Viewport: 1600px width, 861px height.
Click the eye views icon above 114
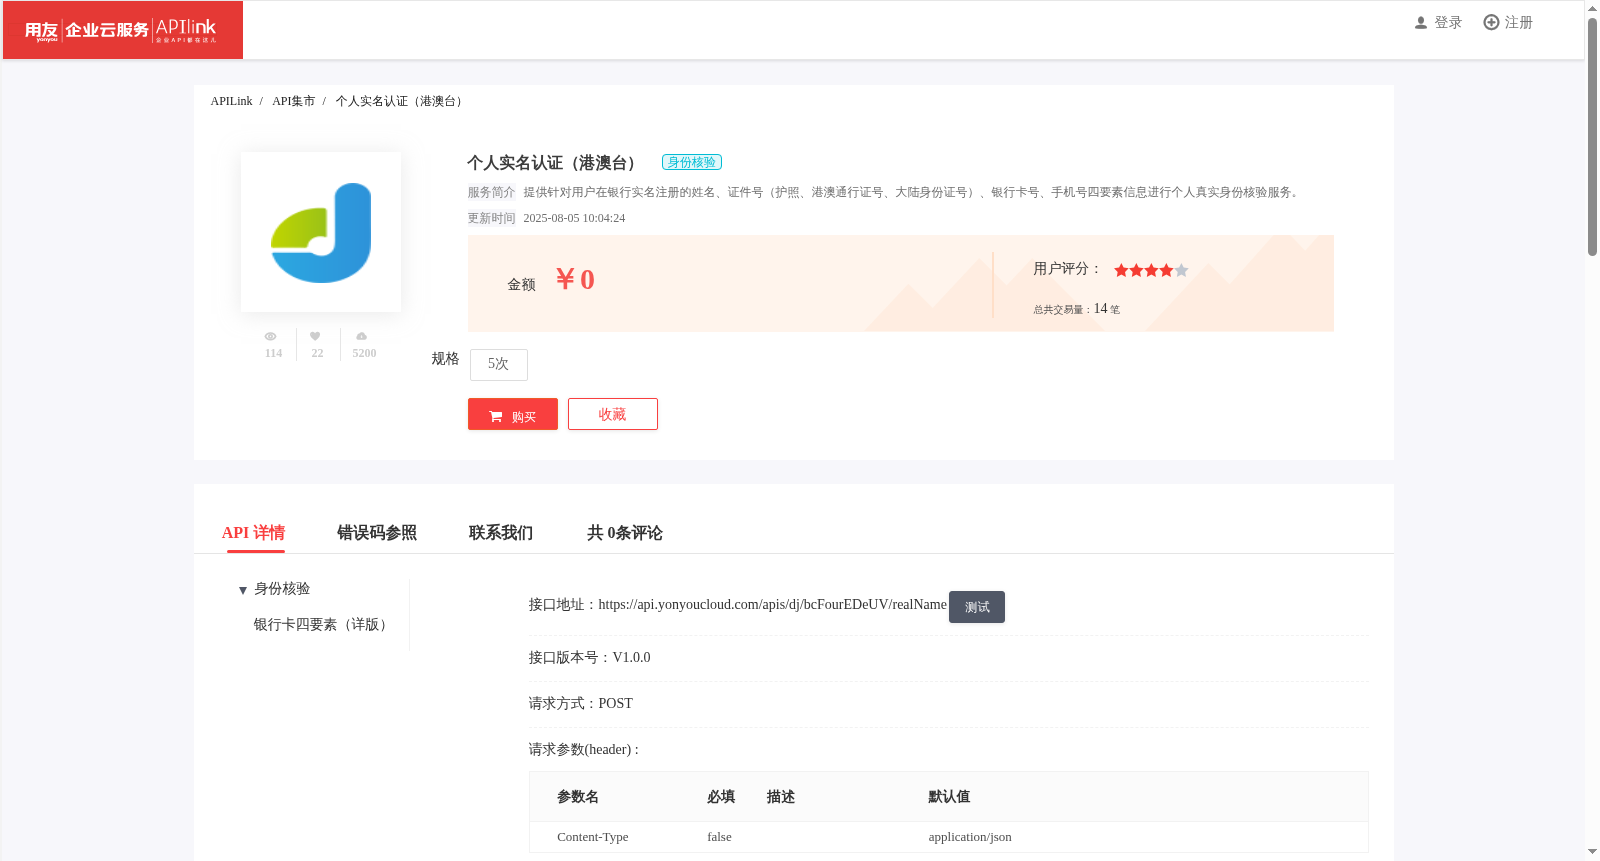[270, 336]
